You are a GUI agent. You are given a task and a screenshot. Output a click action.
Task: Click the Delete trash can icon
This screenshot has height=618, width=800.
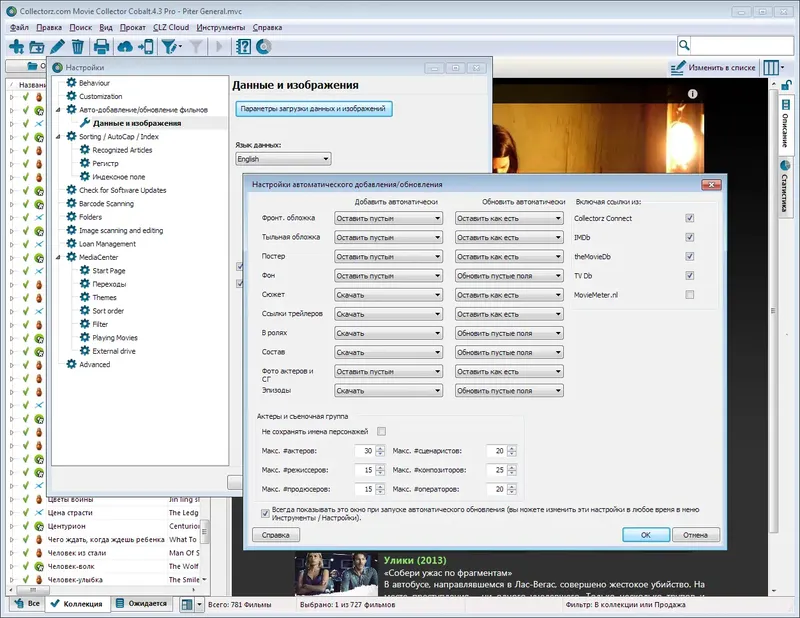tap(78, 47)
